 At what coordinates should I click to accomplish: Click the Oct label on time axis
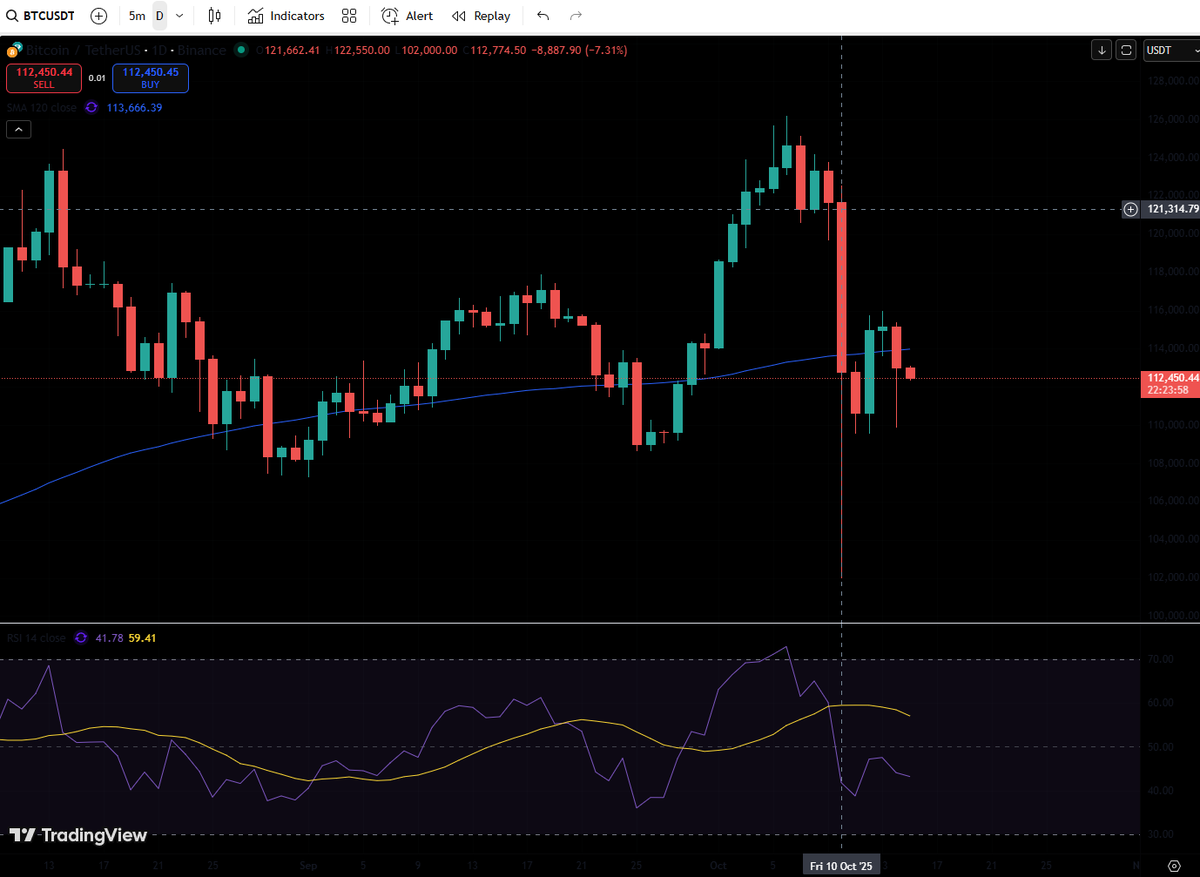[718, 865]
